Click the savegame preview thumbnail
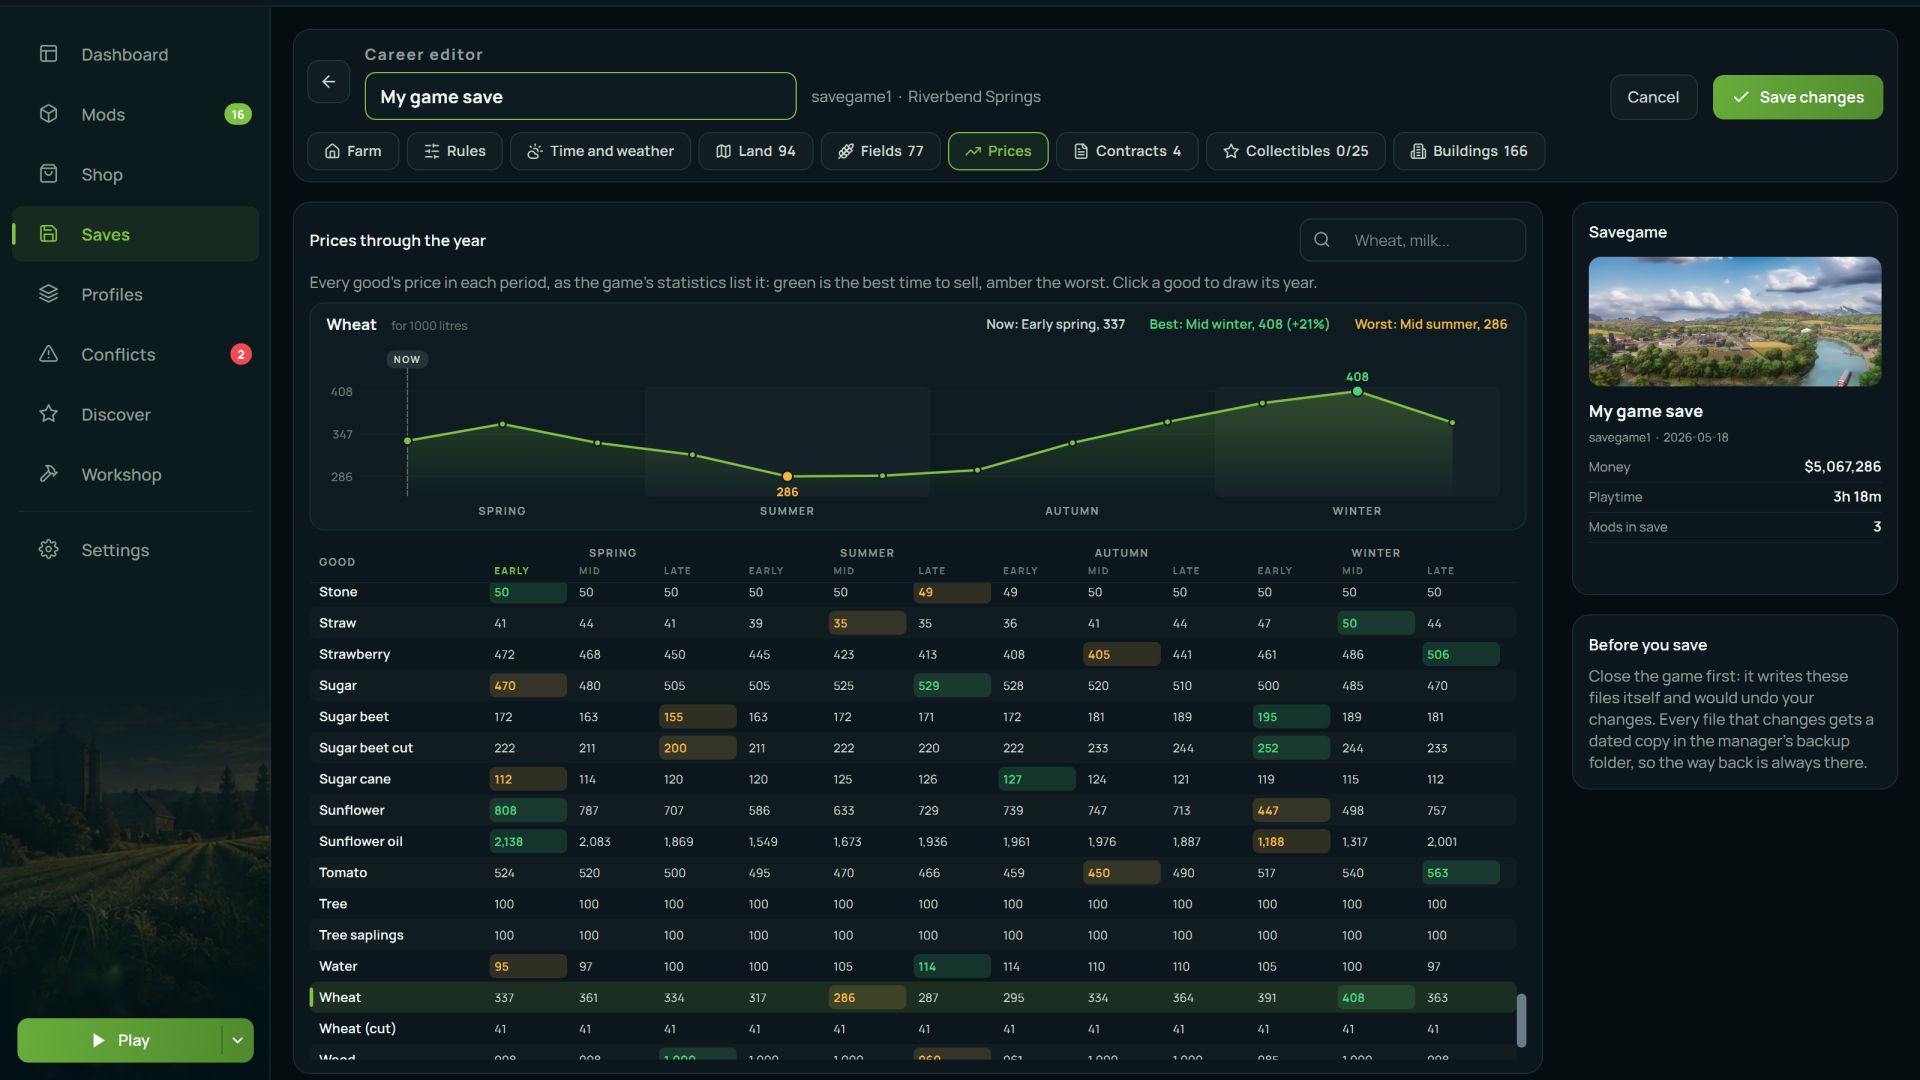This screenshot has height=1080, width=1920. click(x=1734, y=321)
